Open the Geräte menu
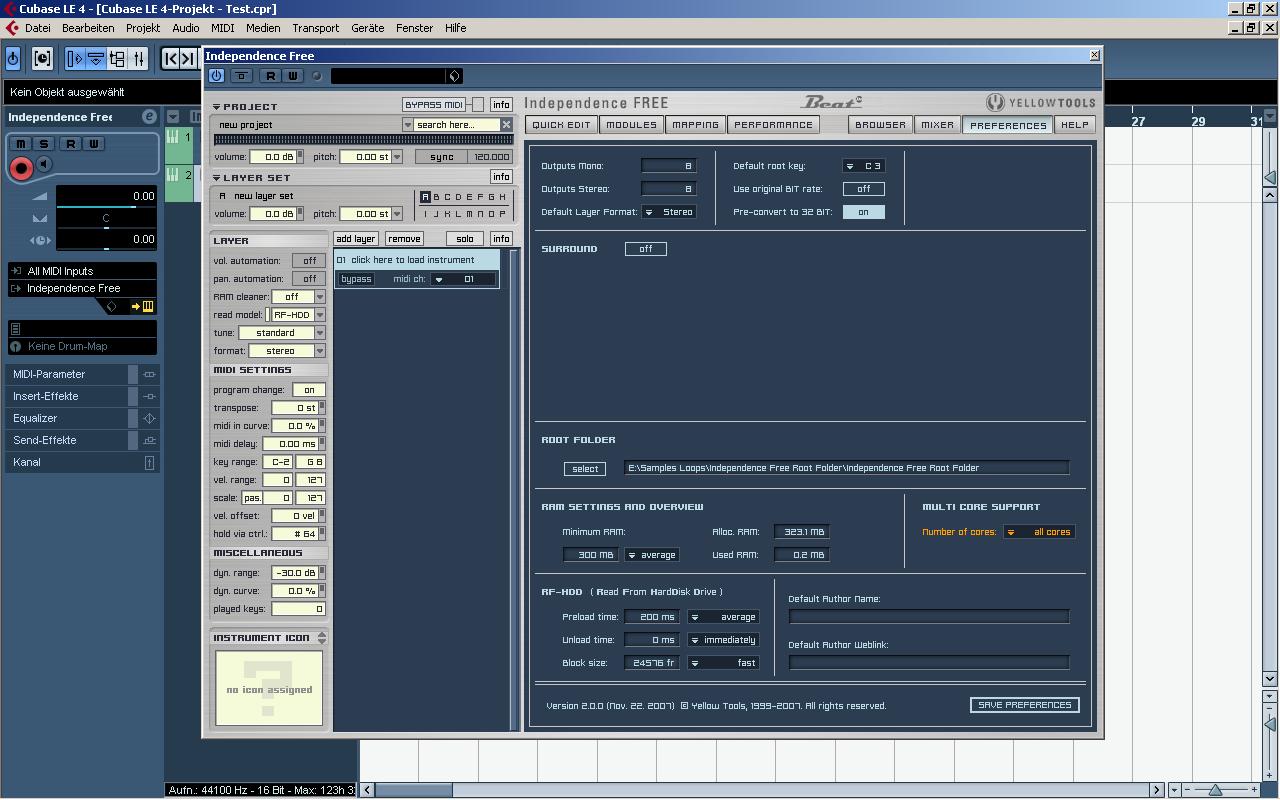The width and height of the screenshot is (1280, 800). point(368,28)
